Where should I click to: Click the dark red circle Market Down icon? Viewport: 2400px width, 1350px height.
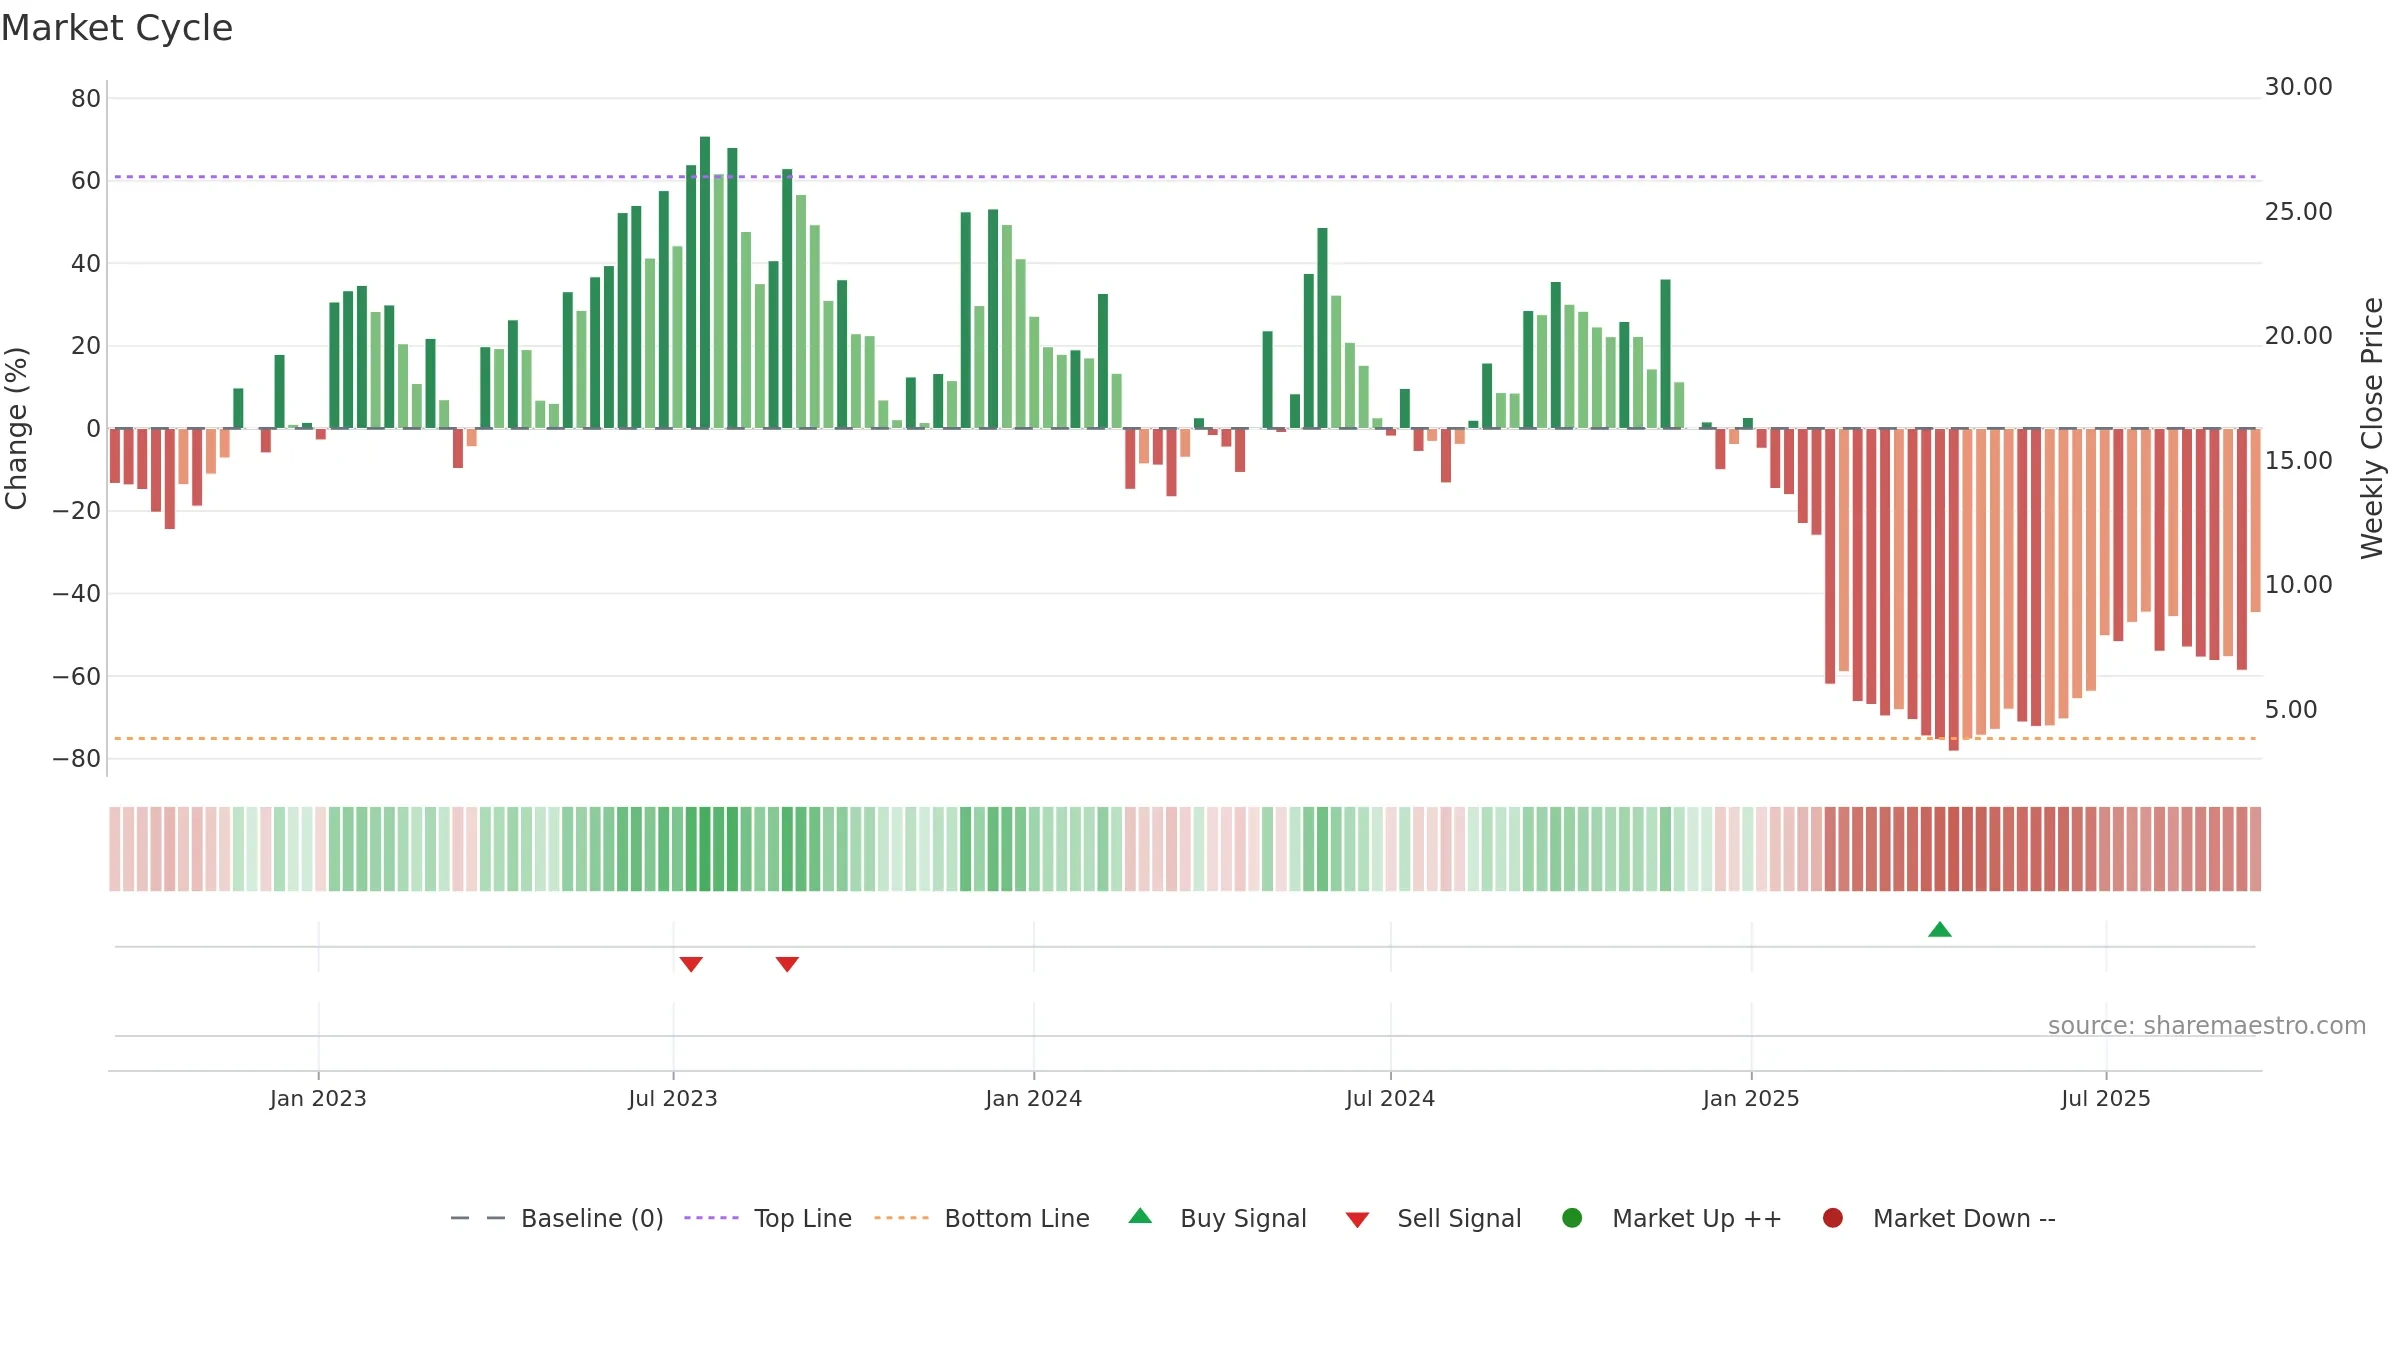pos(1833,1218)
